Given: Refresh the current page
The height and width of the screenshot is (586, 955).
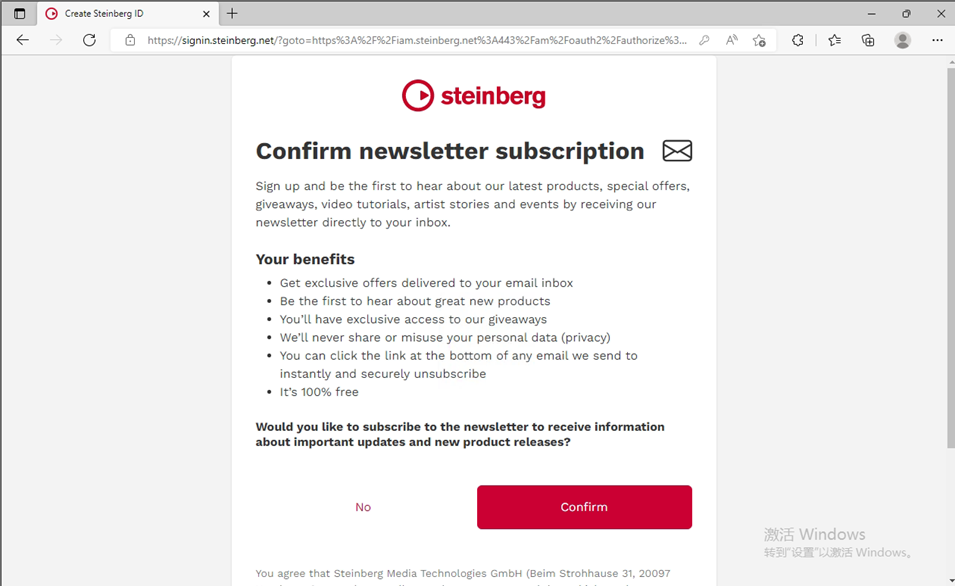Looking at the screenshot, I should point(89,40).
